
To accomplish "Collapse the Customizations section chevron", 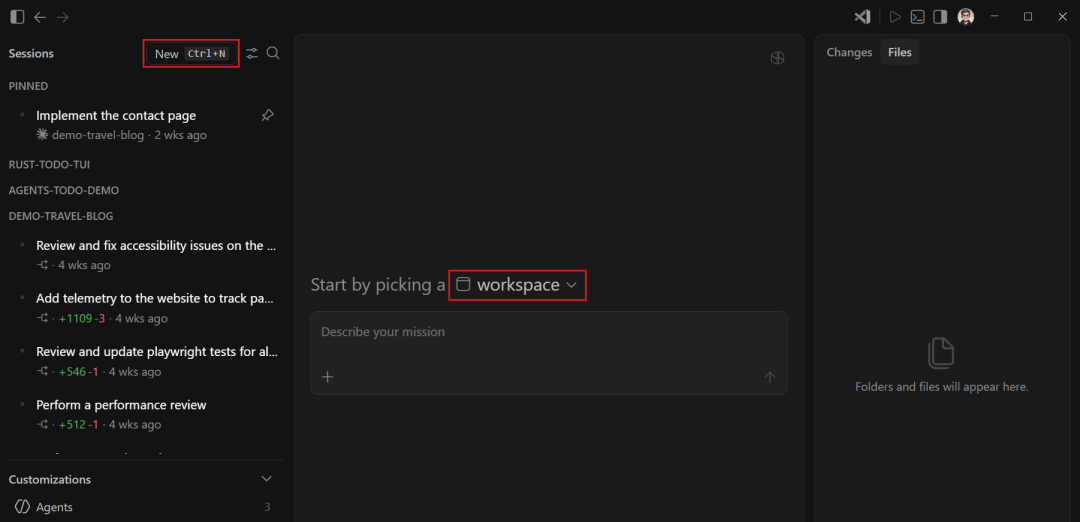I will click(267, 479).
